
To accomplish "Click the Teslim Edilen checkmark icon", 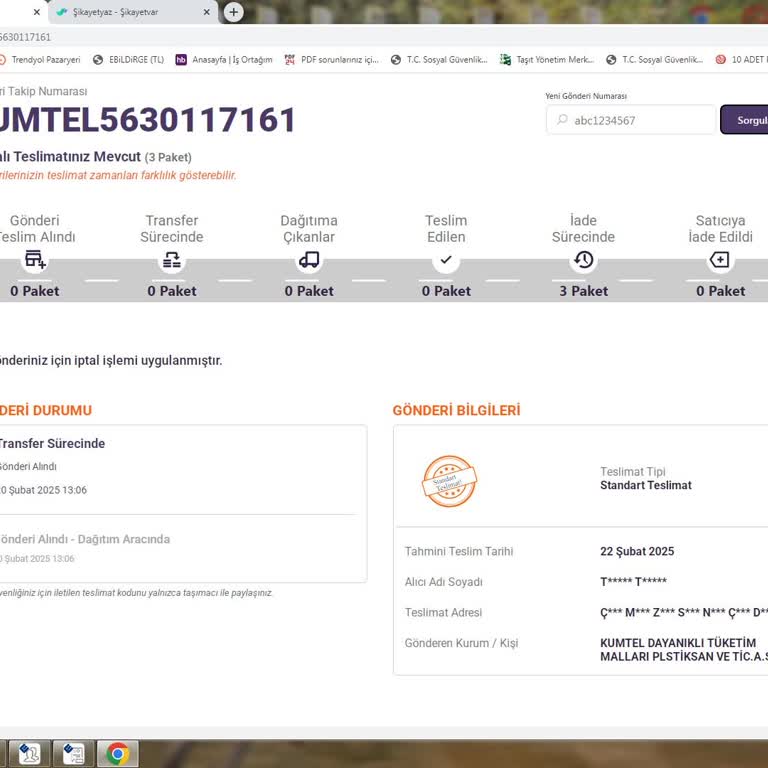I will pyautogui.click(x=446, y=260).
